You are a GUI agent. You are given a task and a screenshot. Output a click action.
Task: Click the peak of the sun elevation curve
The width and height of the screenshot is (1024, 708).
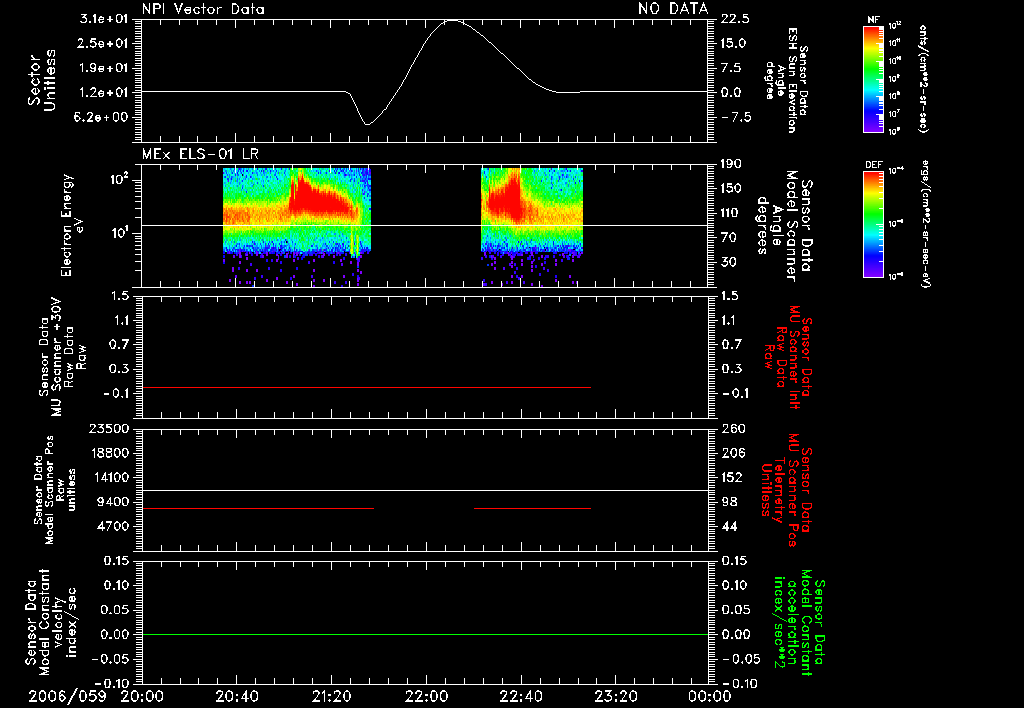tap(452, 20)
